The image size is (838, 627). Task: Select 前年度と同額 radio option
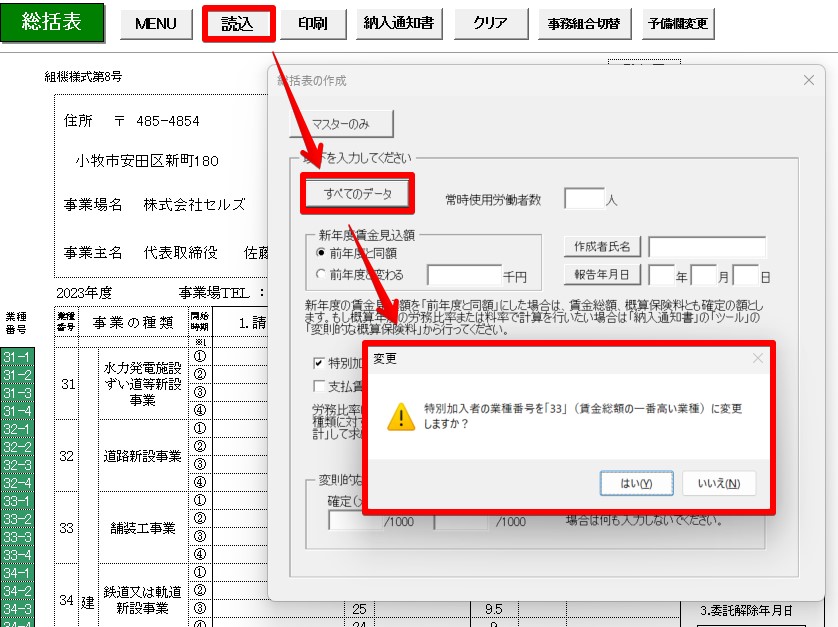[x=321, y=252]
